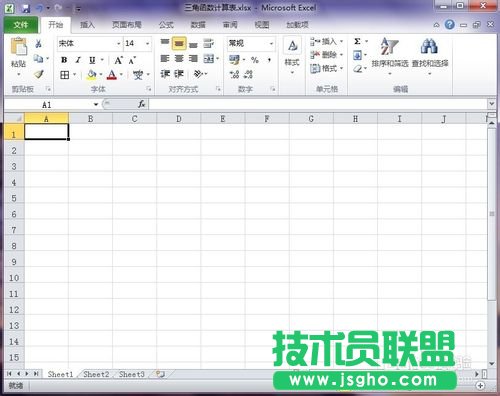The height and width of the screenshot is (396, 500).
Task: Align text left
Action: click(165, 59)
